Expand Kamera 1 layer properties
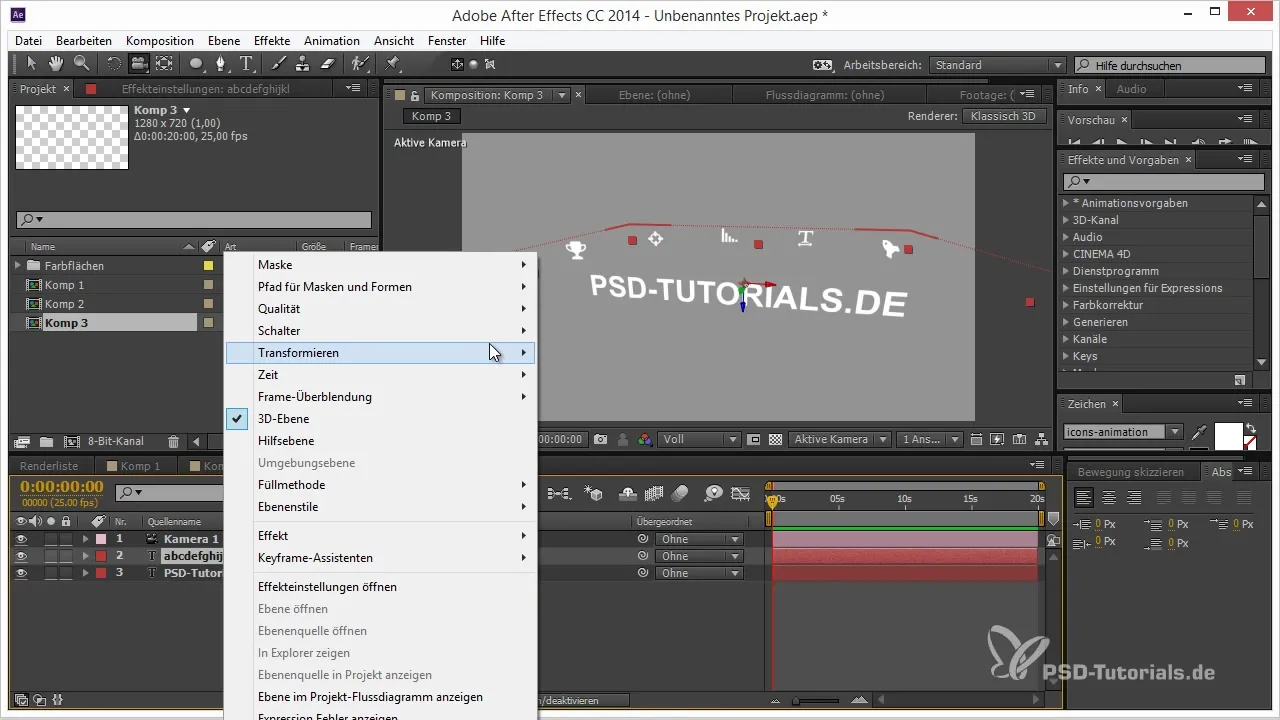1280x720 pixels. [x=86, y=539]
